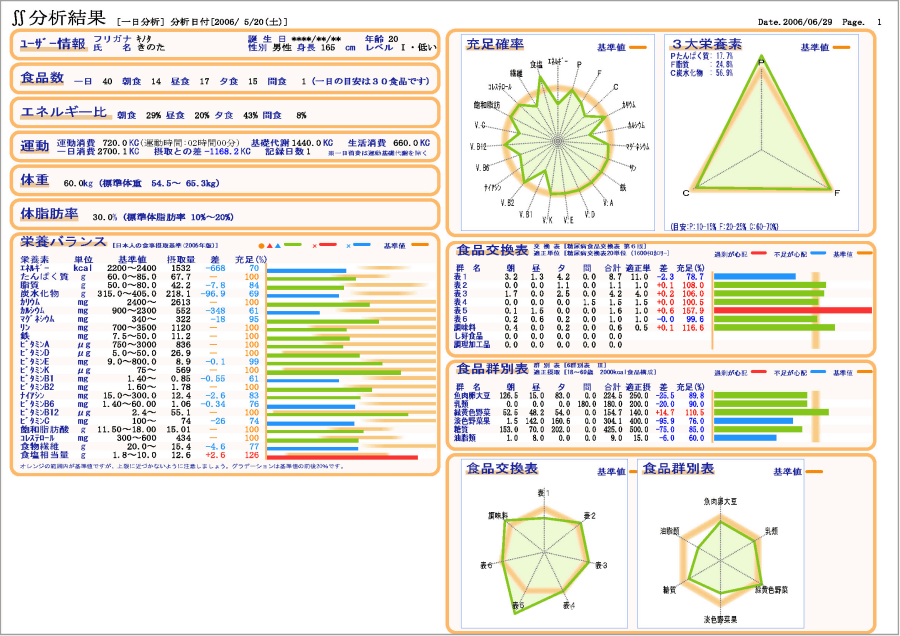900x636 pixels.
Task: Click the "表5" row label in the exchange table
Action: (460, 311)
